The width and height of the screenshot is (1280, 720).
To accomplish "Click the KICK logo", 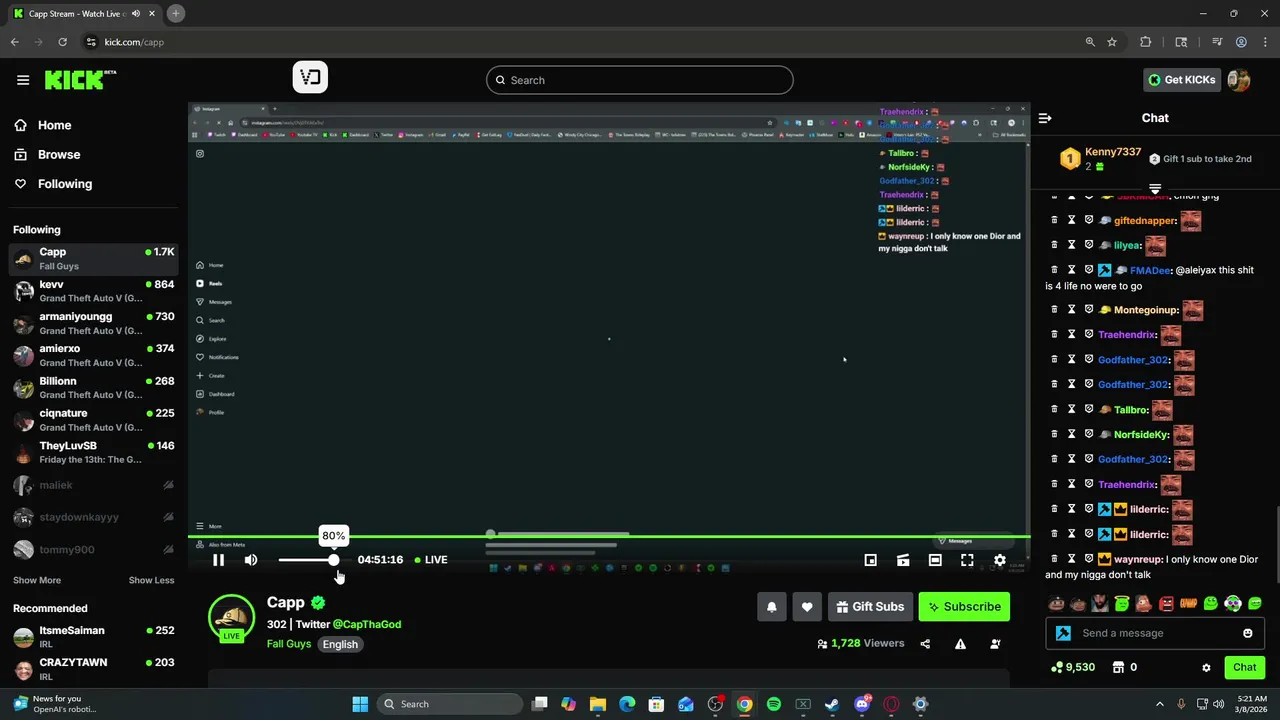I will pos(80,80).
